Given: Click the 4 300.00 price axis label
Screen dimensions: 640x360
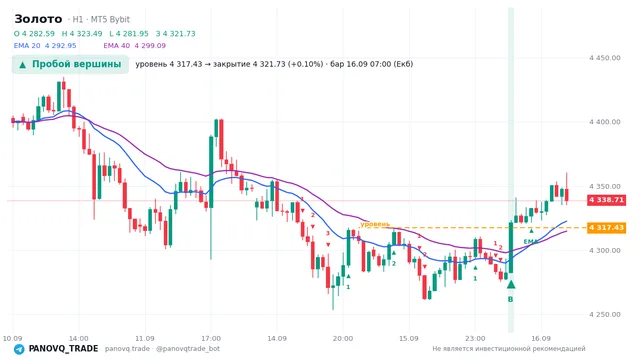Looking at the screenshot, I should pos(604,251).
